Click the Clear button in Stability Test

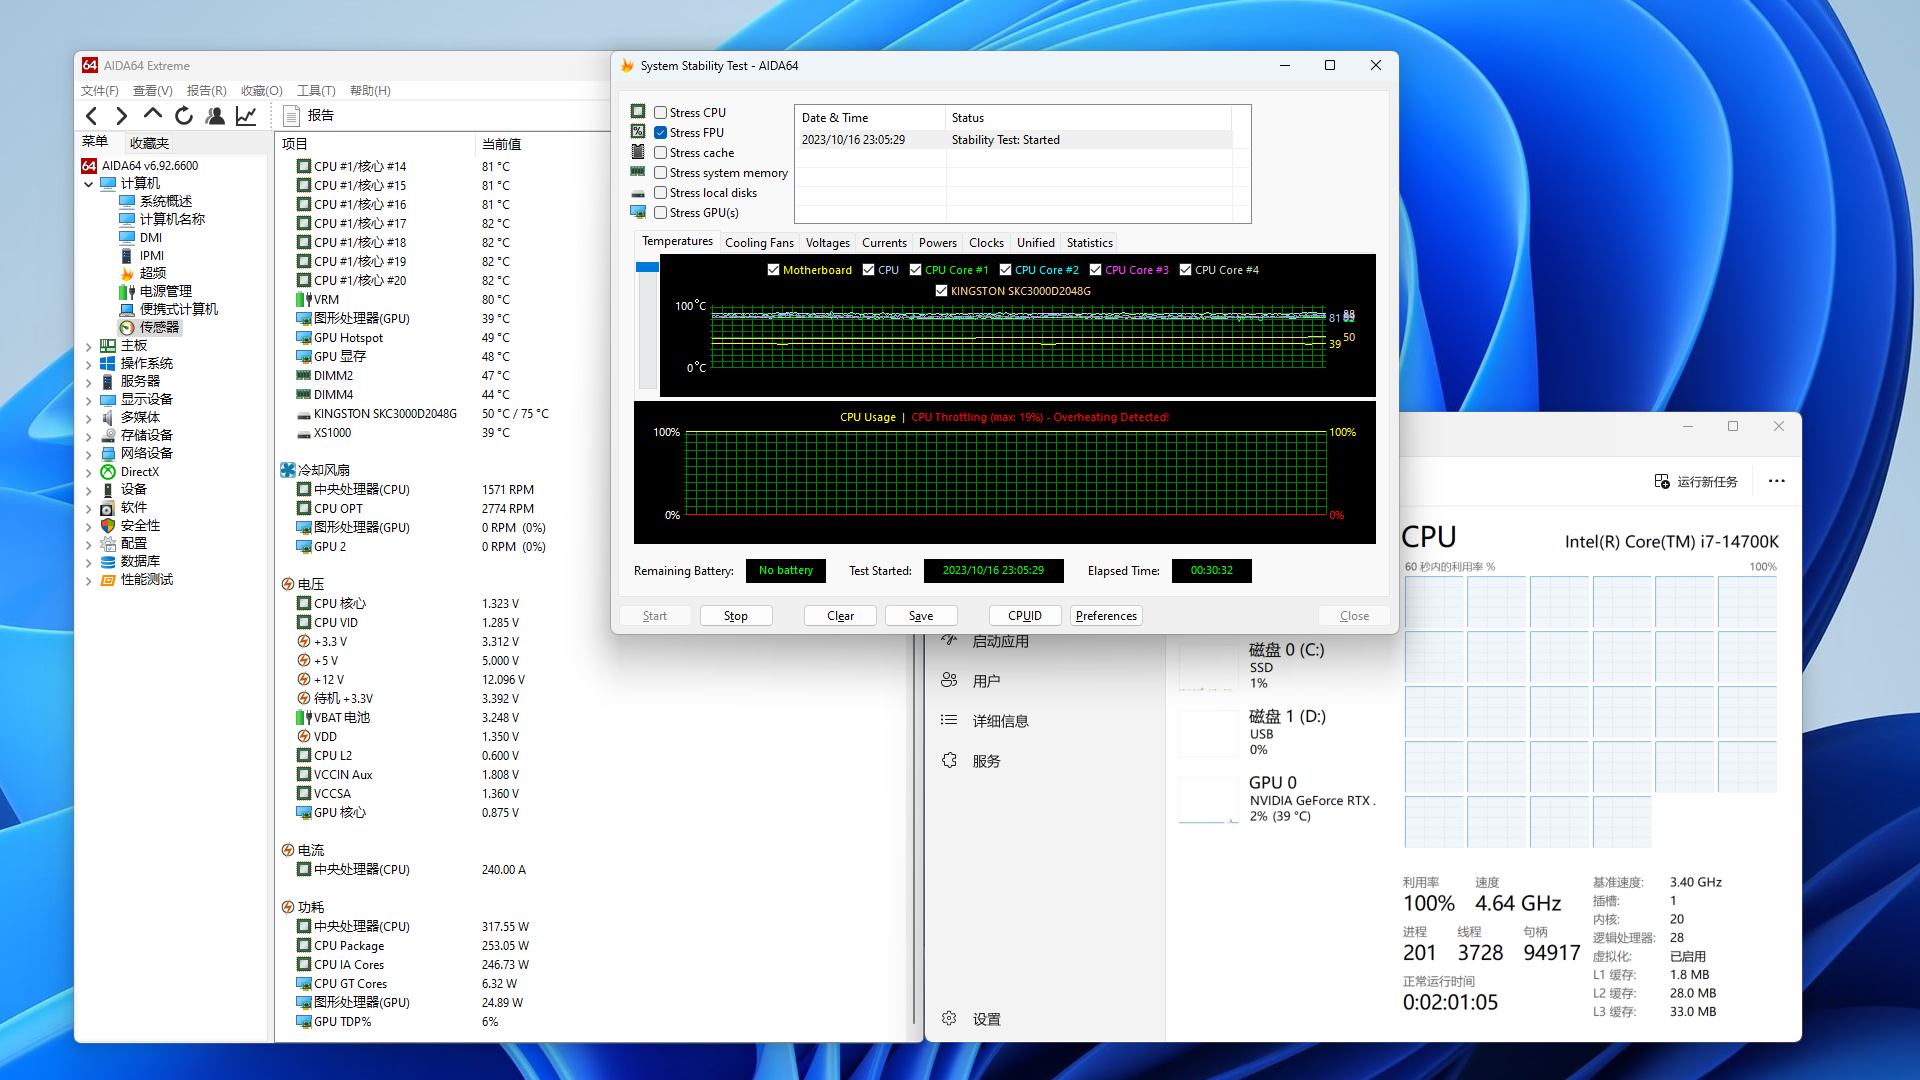[x=840, y=616]
